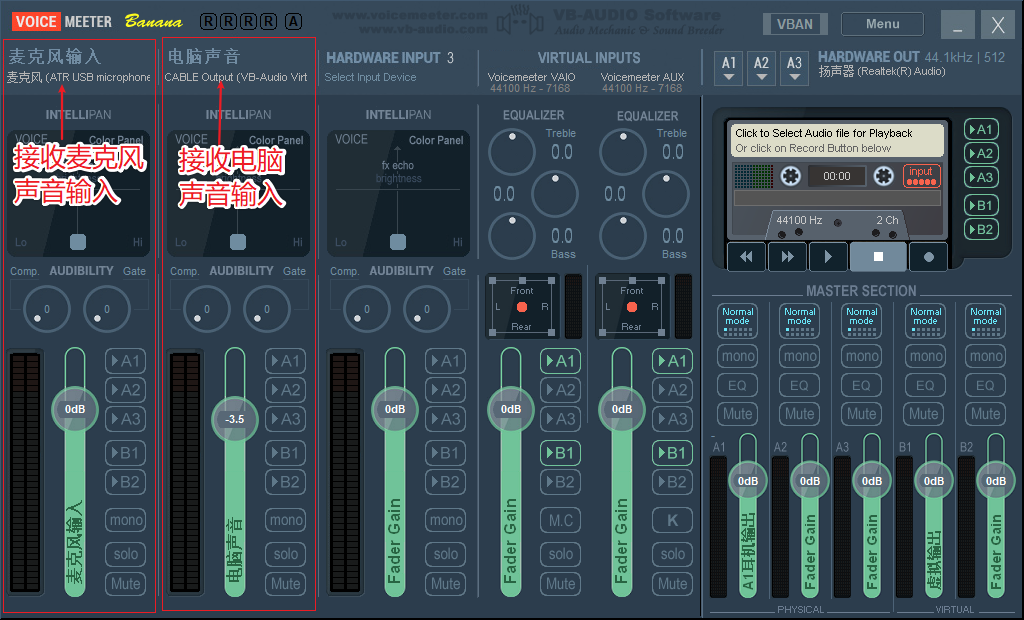Open A2 hardware out device dropdown
The width and height of the screenshot is (1024, 620).
[761, 69]
